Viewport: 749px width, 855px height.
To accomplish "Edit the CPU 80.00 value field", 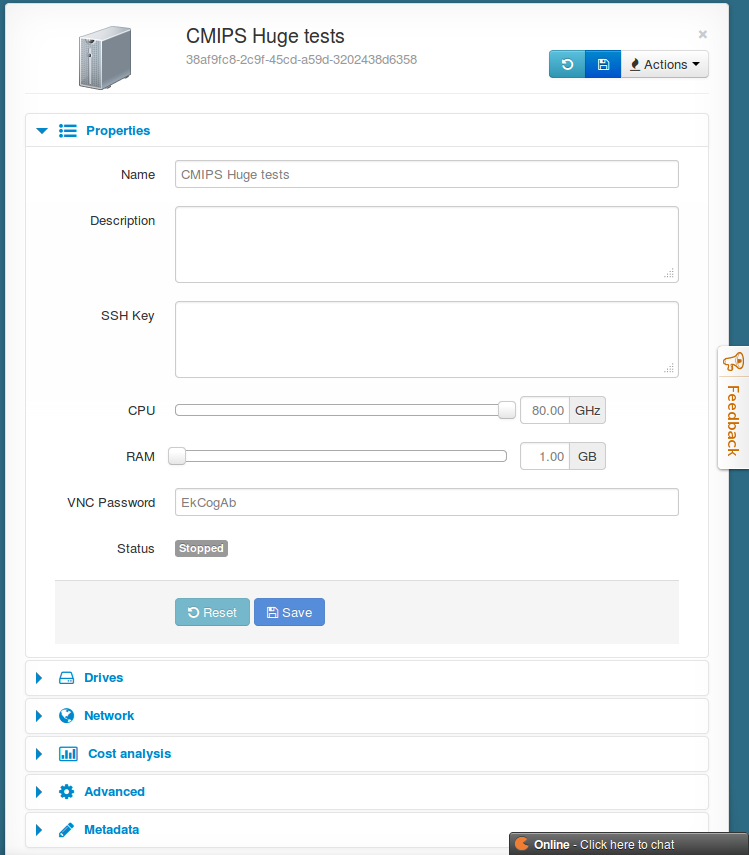I will tap(545, 410).
